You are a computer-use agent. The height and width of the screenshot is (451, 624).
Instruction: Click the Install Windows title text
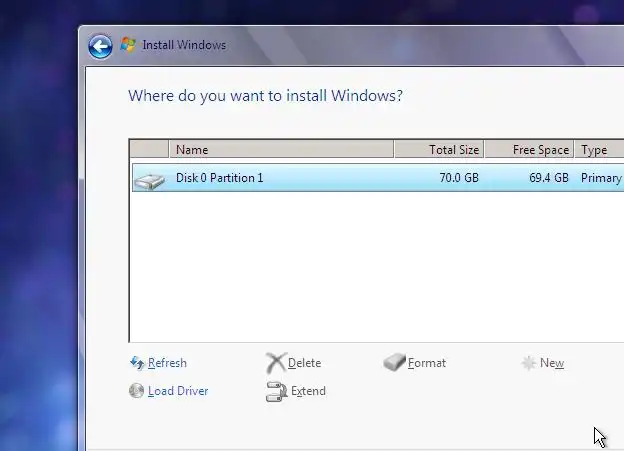(184, 45)
